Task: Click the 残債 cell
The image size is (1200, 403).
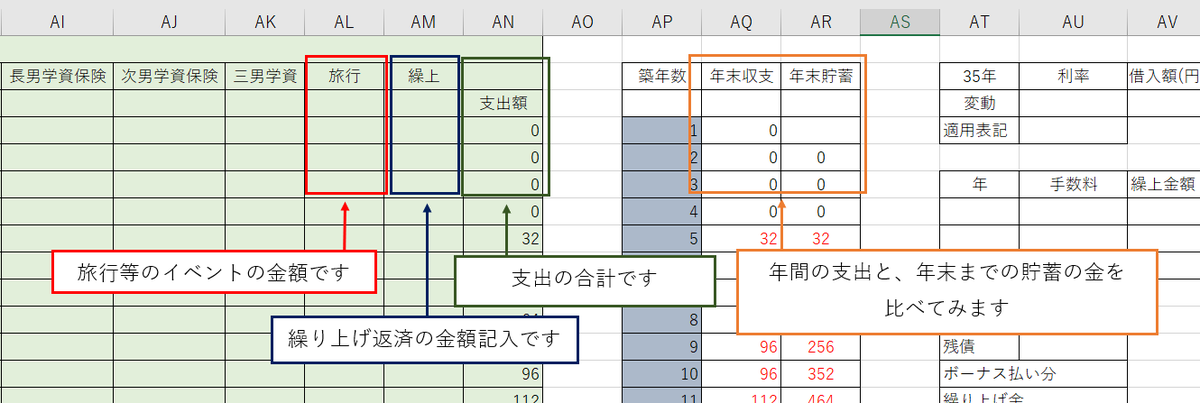Action: coord(980,347)
